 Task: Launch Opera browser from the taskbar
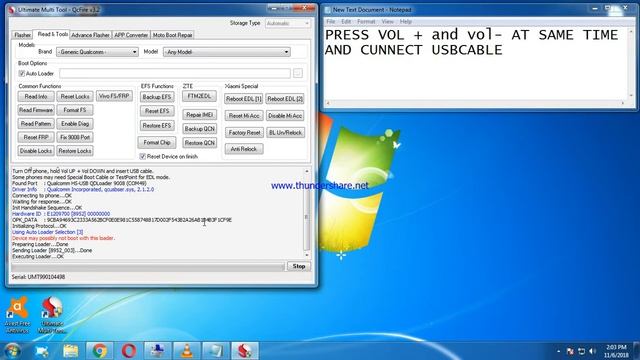[x=129, y=351]
